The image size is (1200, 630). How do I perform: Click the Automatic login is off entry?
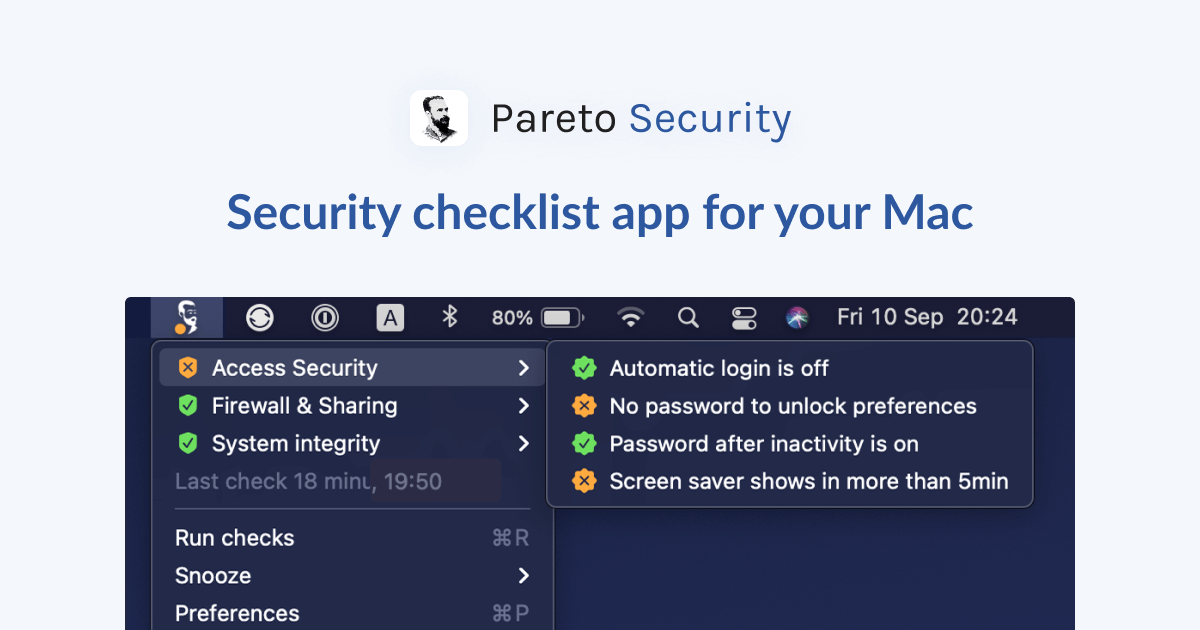(x=719, y=367)
